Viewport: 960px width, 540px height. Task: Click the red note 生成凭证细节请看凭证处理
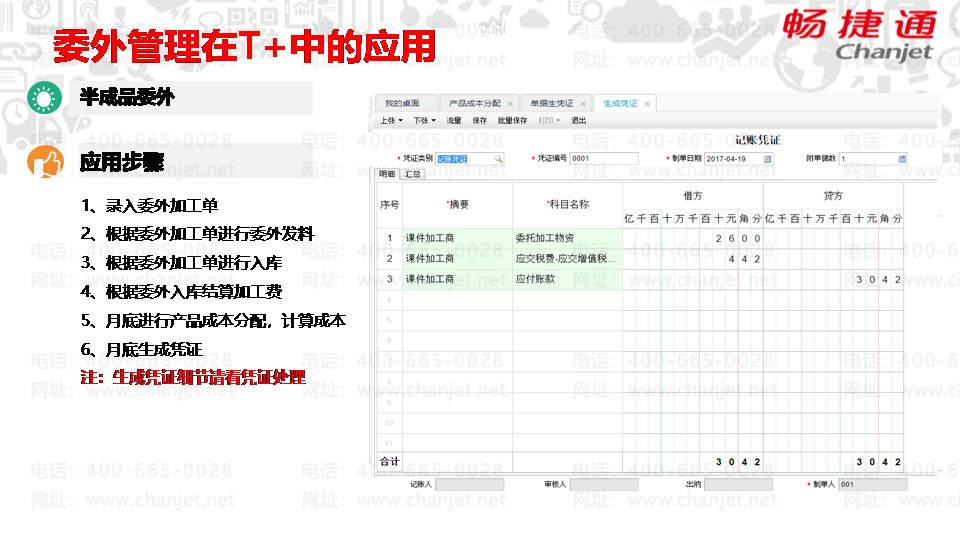click(x=193, y=377)
